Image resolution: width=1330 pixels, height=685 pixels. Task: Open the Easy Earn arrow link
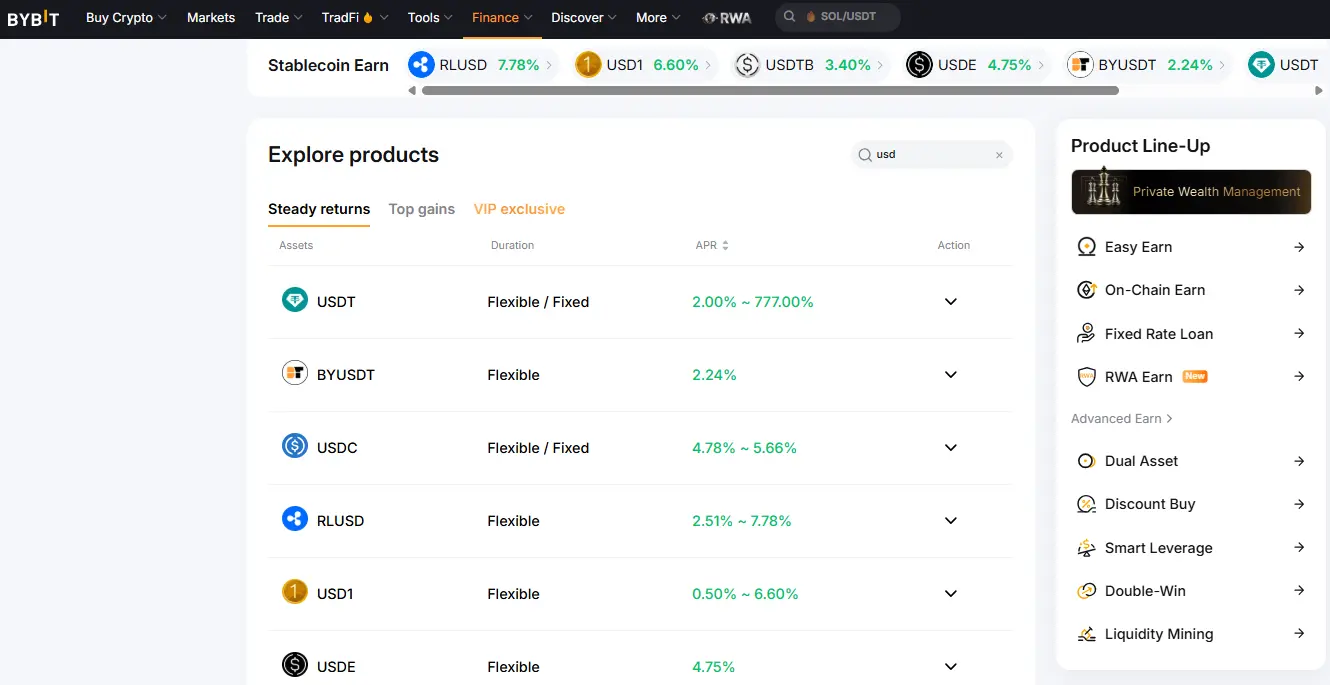[1299, 247]
